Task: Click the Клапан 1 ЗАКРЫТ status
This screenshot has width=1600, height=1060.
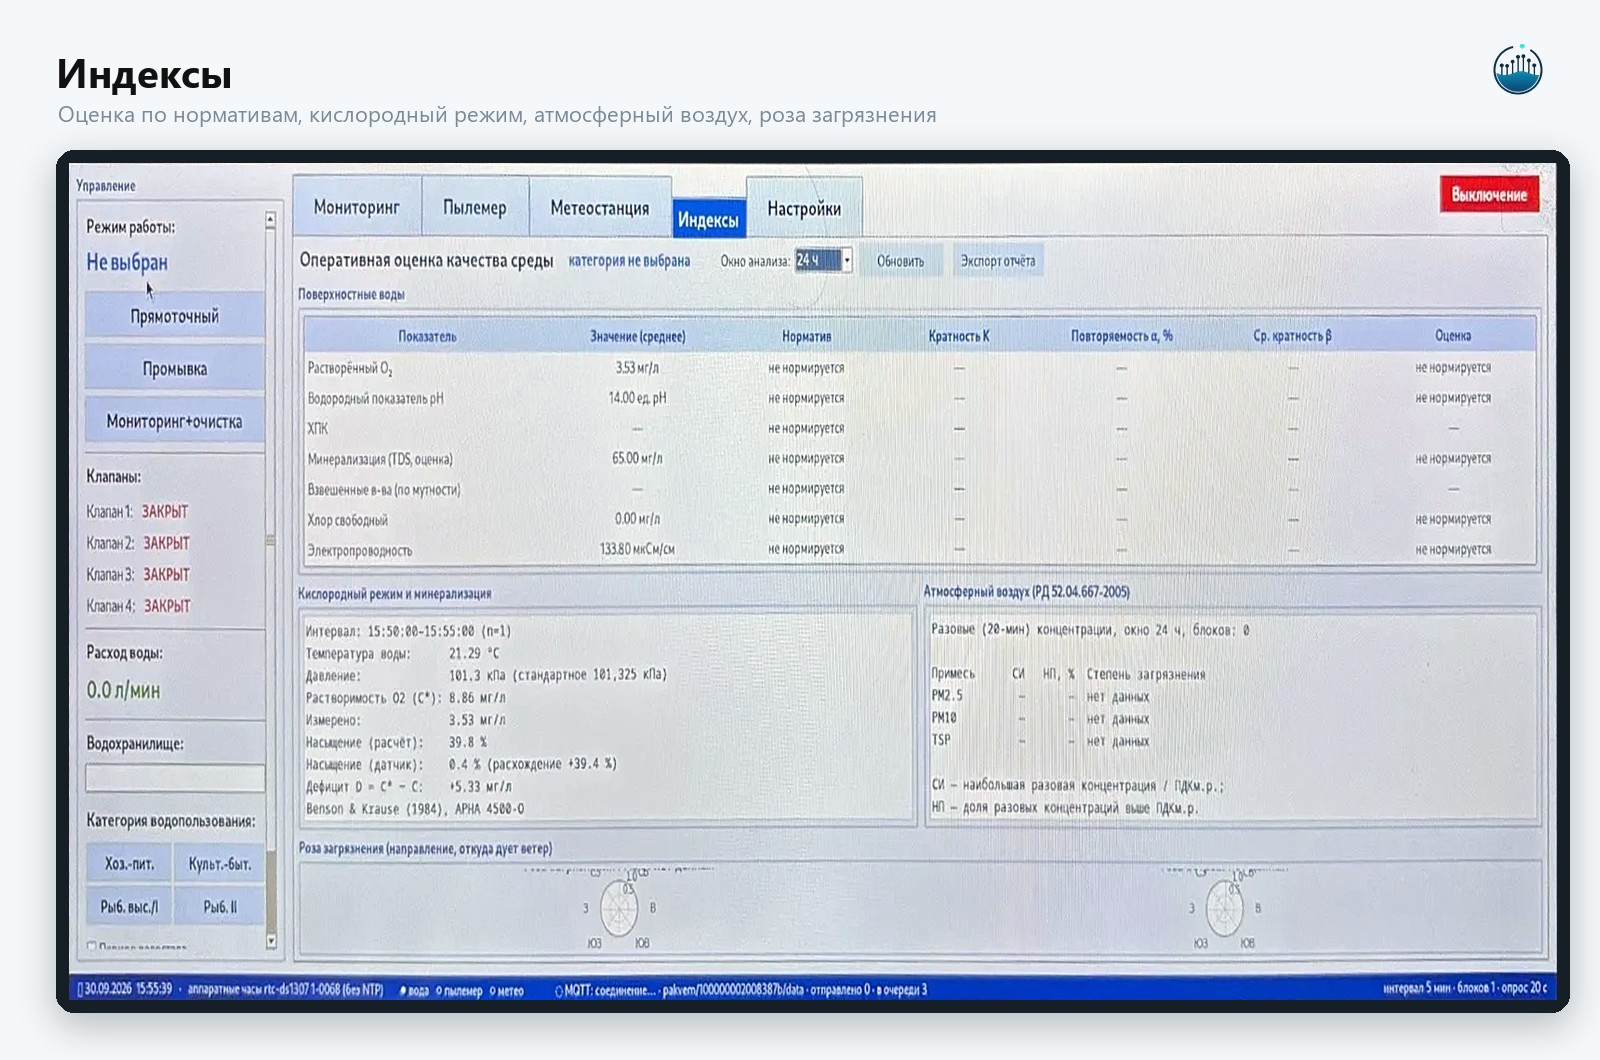Action: click(165, 511)
